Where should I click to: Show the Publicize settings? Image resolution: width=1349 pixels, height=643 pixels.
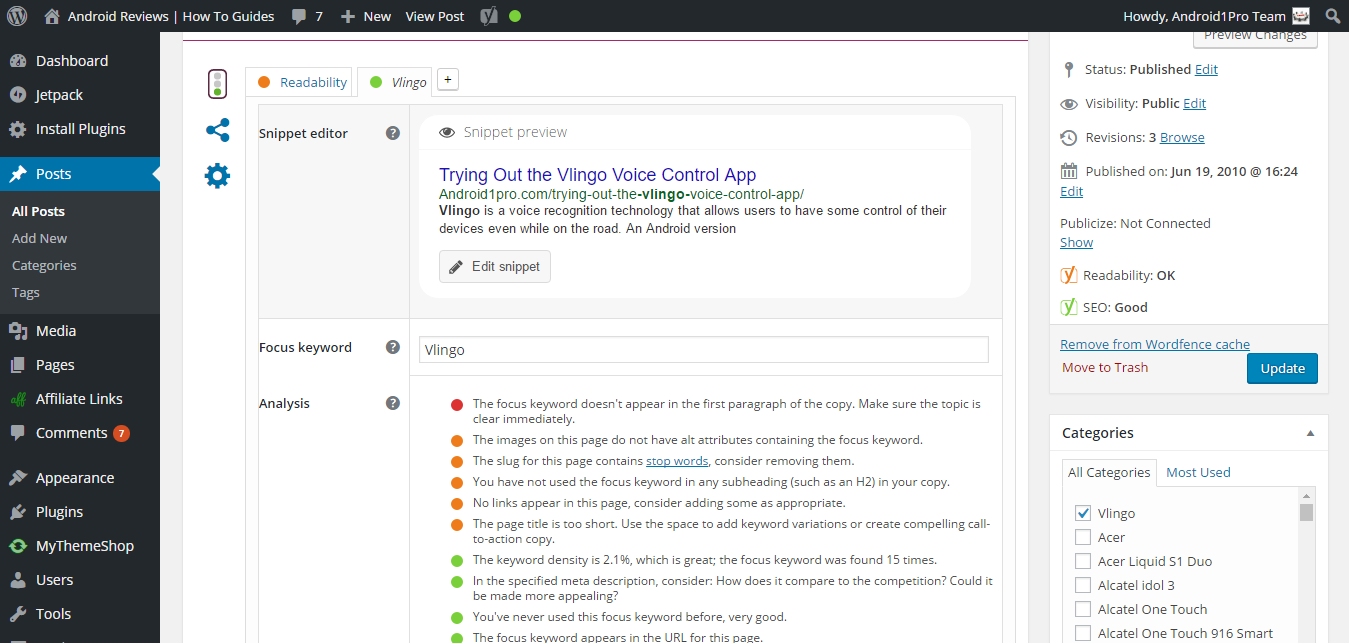click(1077, 242)
